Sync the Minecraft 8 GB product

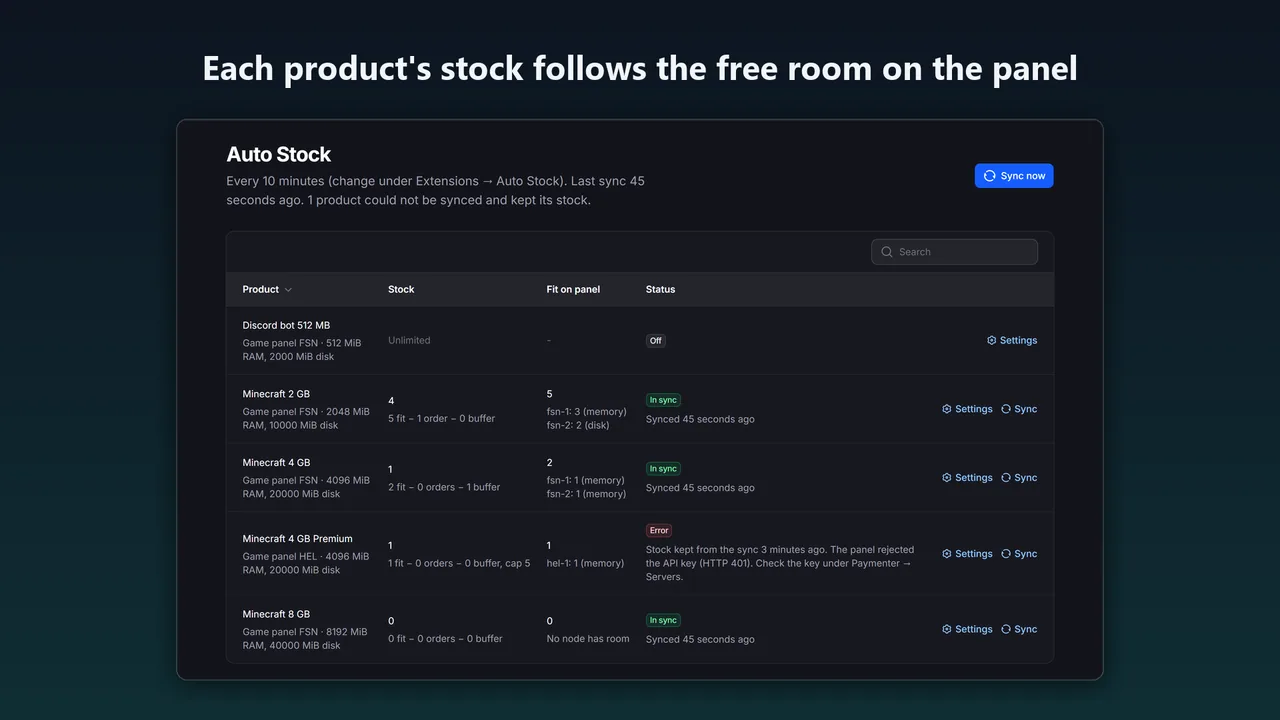[1019, 630]
